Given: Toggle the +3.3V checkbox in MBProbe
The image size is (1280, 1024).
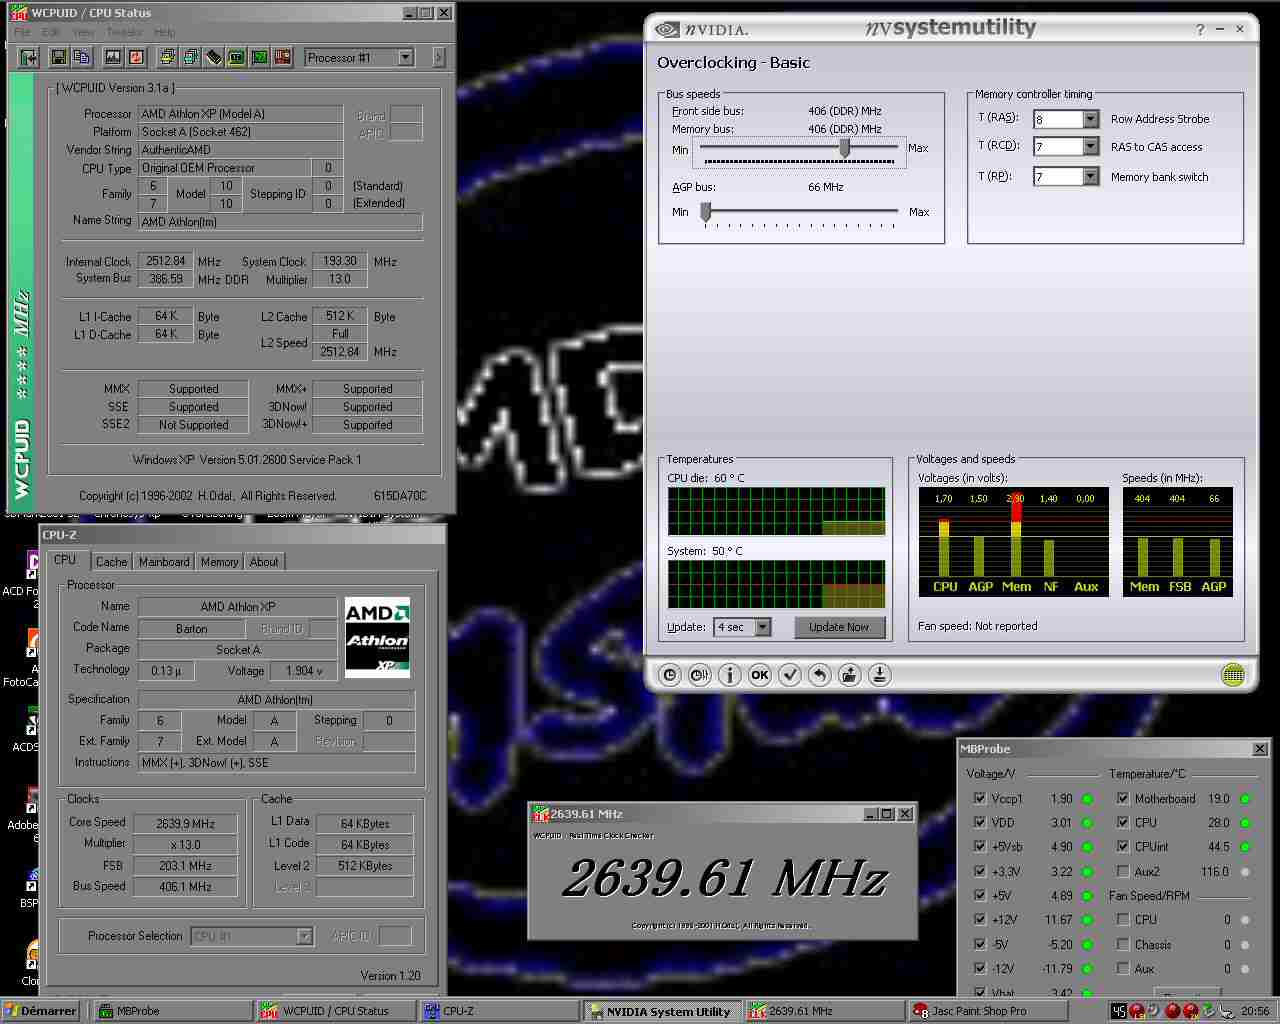Looking at the screenshot, I should pos(979,871).
